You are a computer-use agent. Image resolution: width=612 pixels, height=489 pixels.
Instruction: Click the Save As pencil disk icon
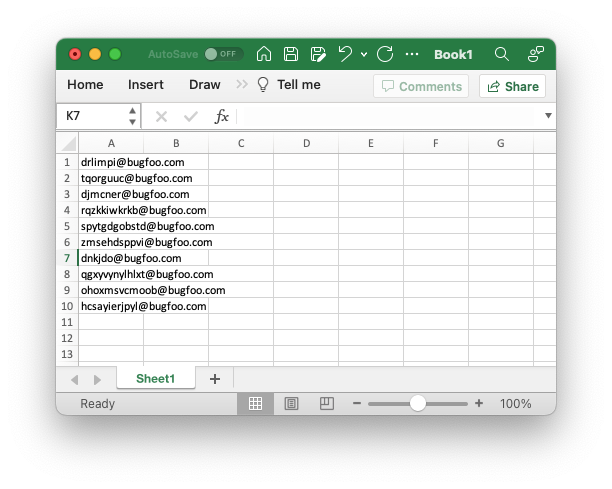coord(318,54)
